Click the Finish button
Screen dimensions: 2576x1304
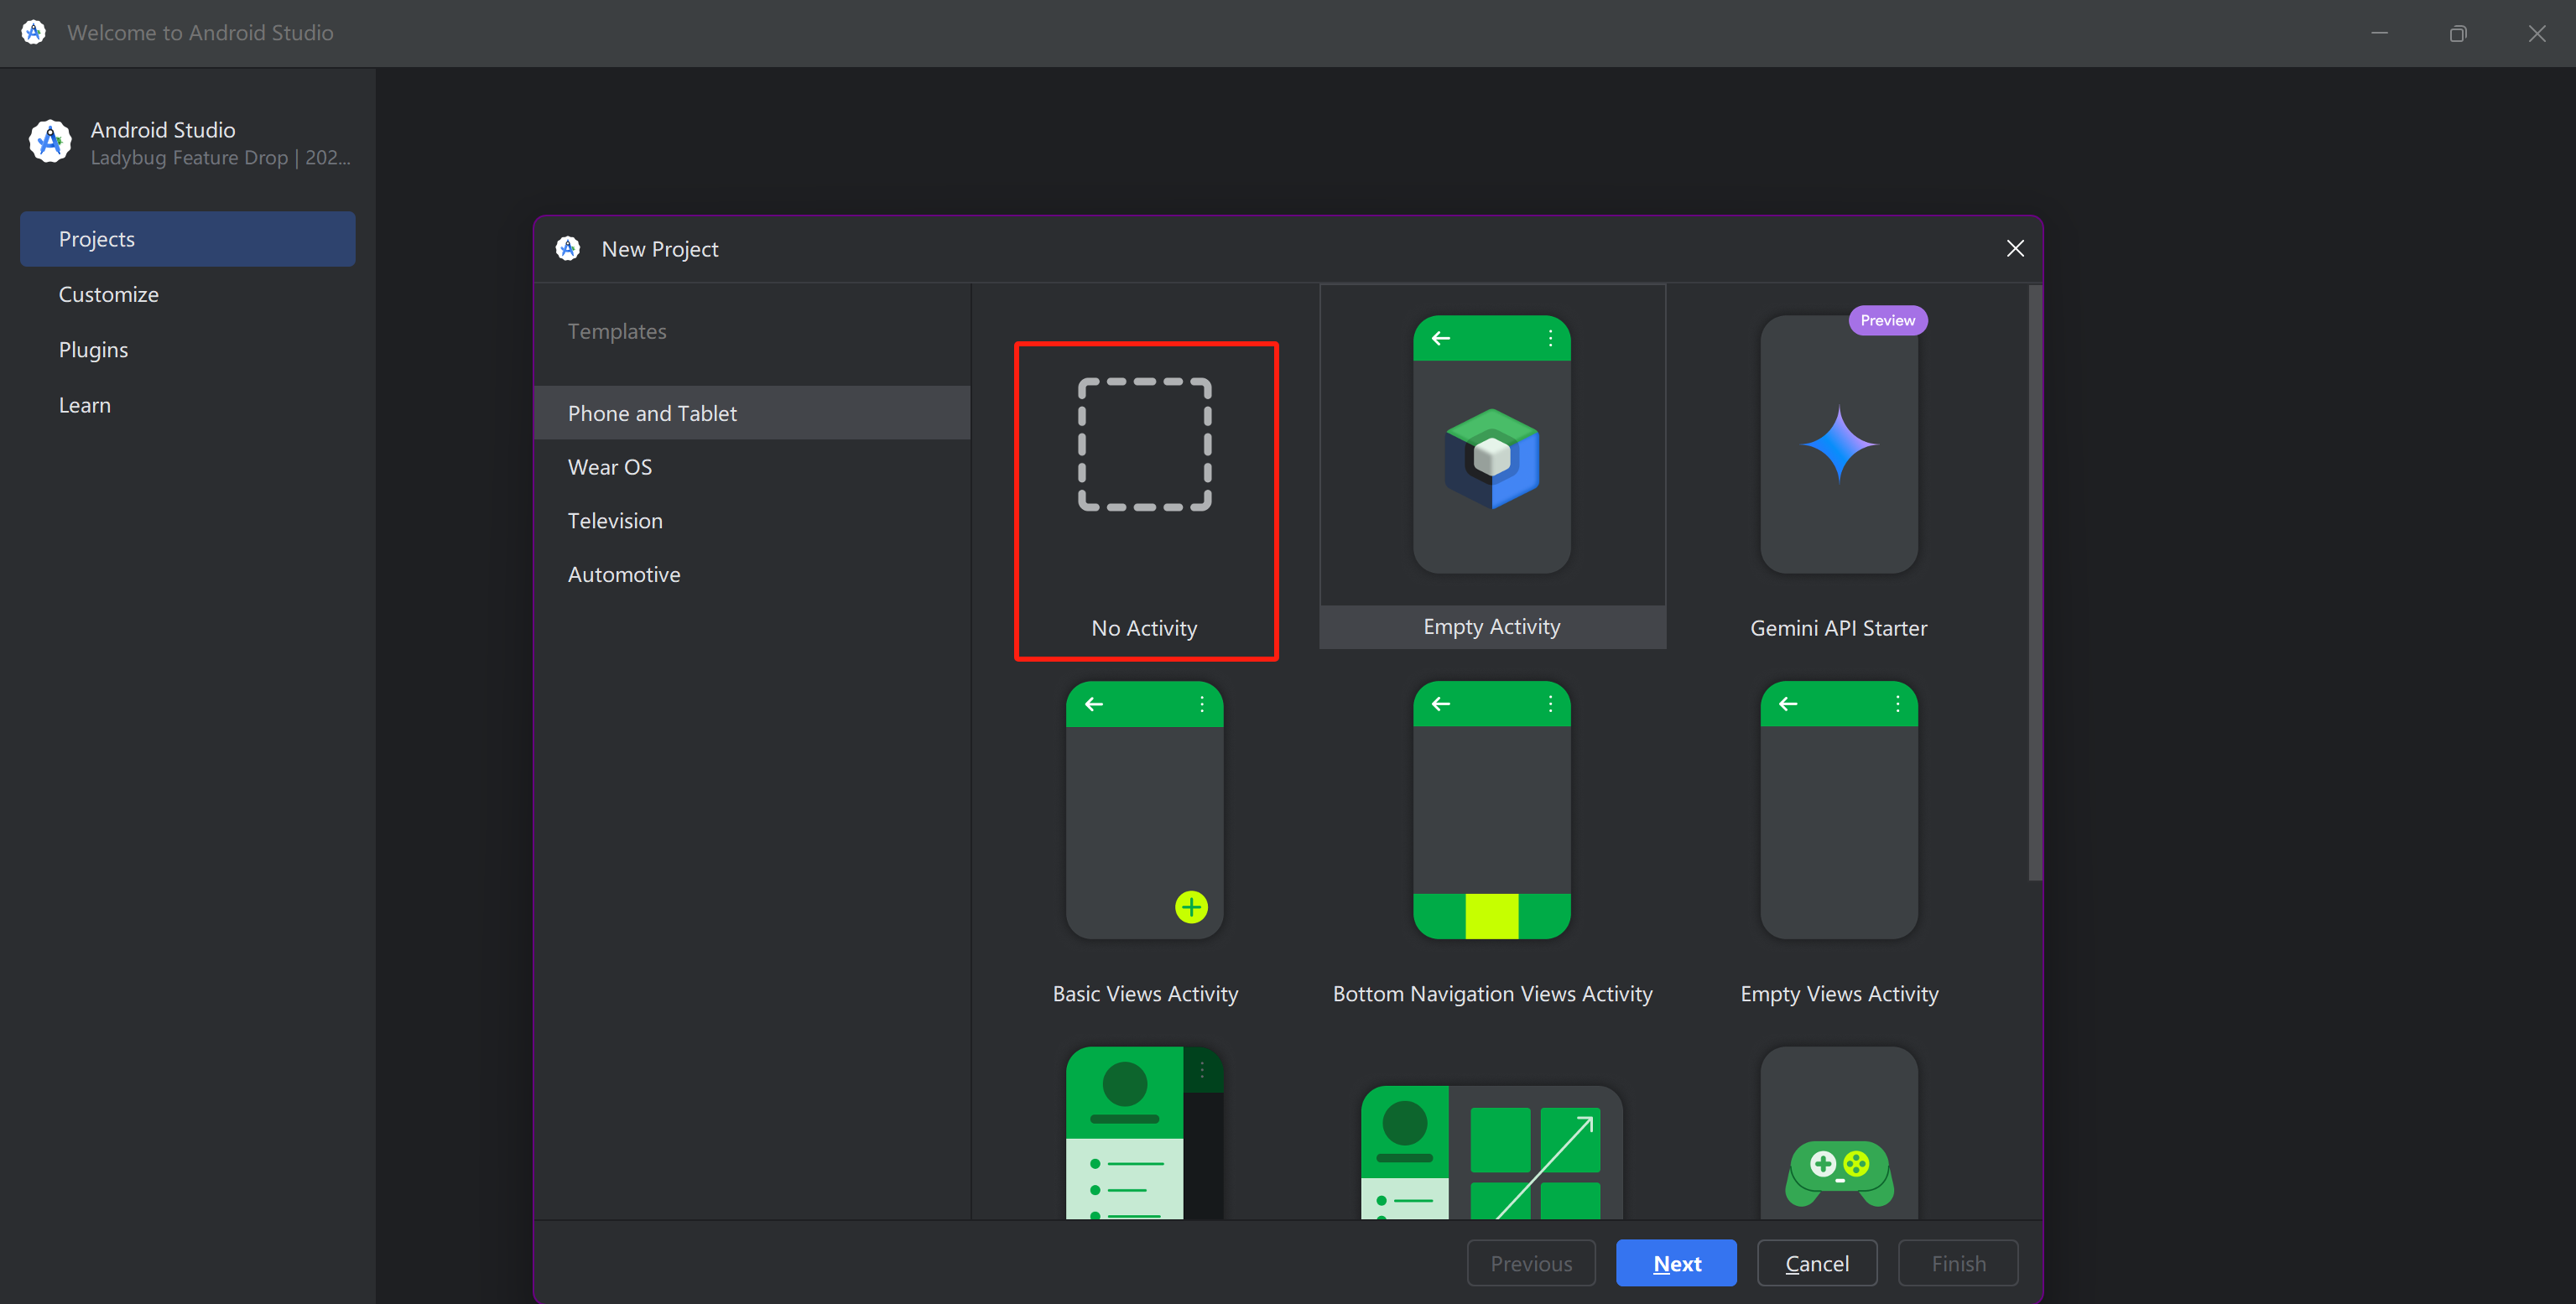point(1958,1263)
